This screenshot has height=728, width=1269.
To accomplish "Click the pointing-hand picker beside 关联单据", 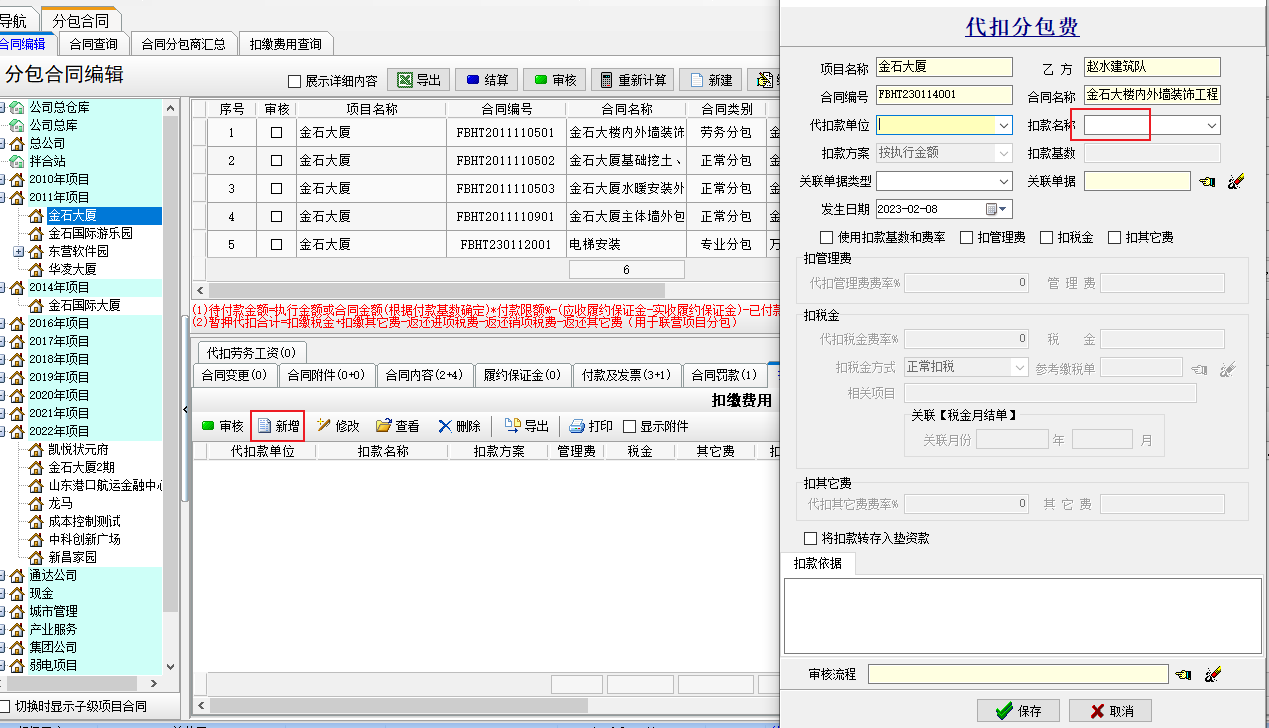I will coord(1208,182).
